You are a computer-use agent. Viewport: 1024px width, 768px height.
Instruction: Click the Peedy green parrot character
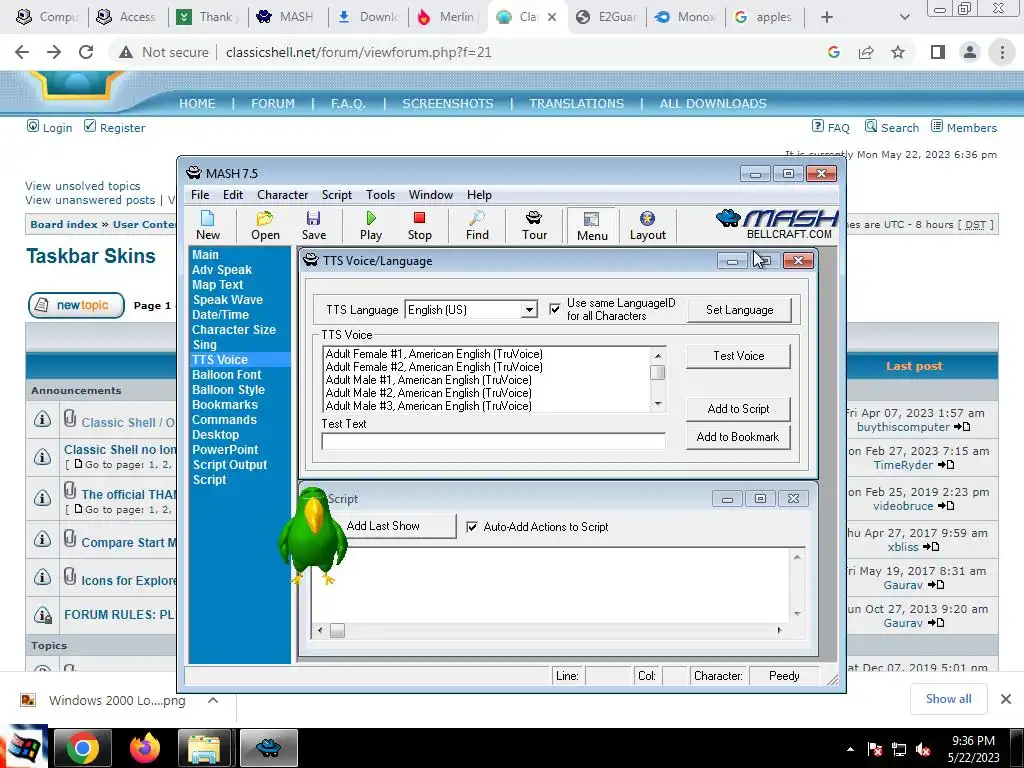312,536
